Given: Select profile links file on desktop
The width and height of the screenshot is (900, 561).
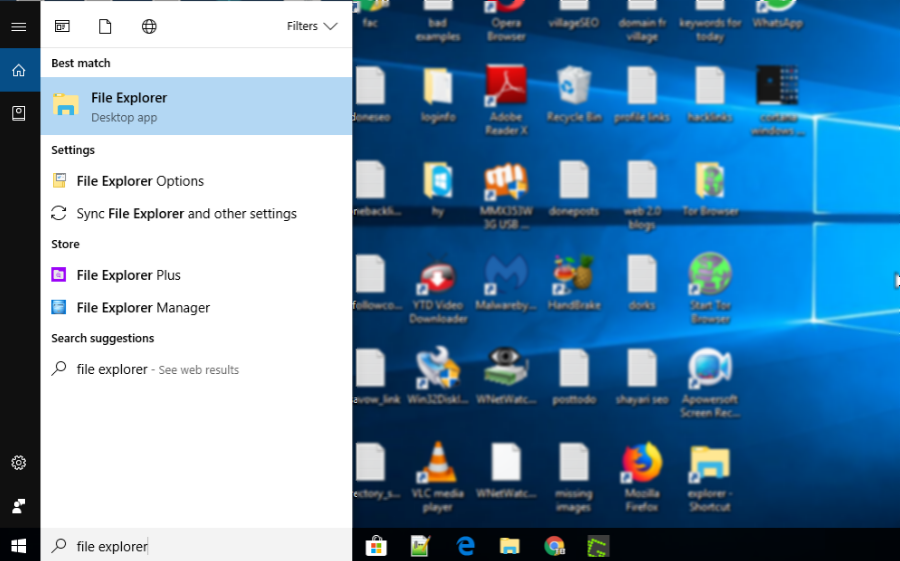Looking at the screenshot, I should (642, 95).
